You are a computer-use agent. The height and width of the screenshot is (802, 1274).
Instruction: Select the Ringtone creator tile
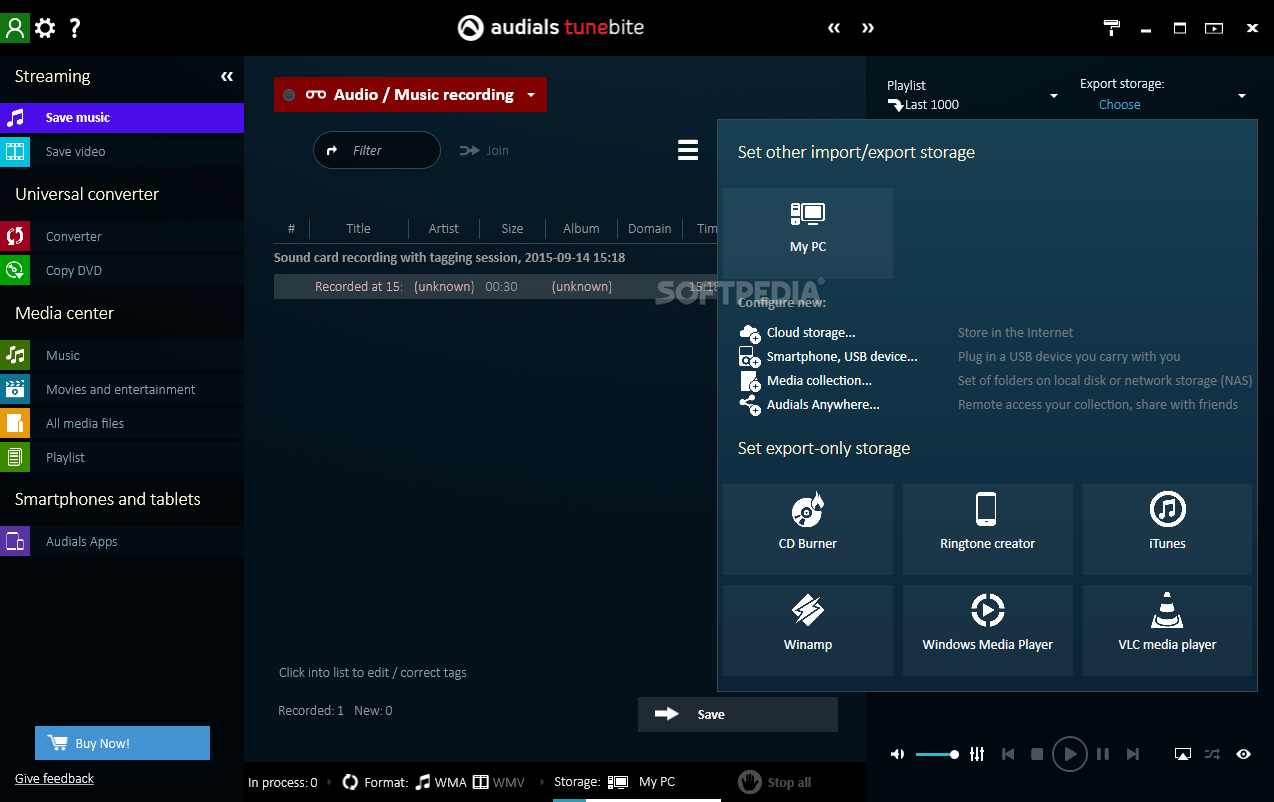click(988, 529)
